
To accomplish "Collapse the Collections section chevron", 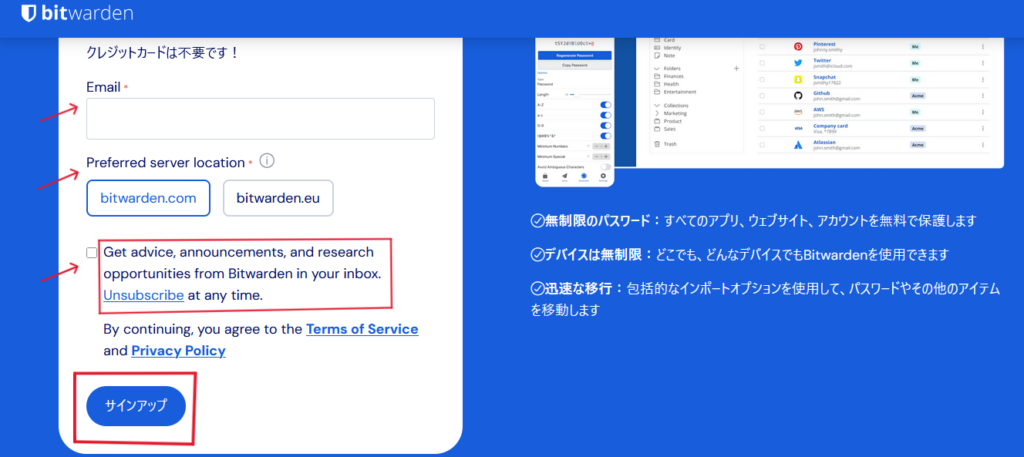I will point(657,106).
